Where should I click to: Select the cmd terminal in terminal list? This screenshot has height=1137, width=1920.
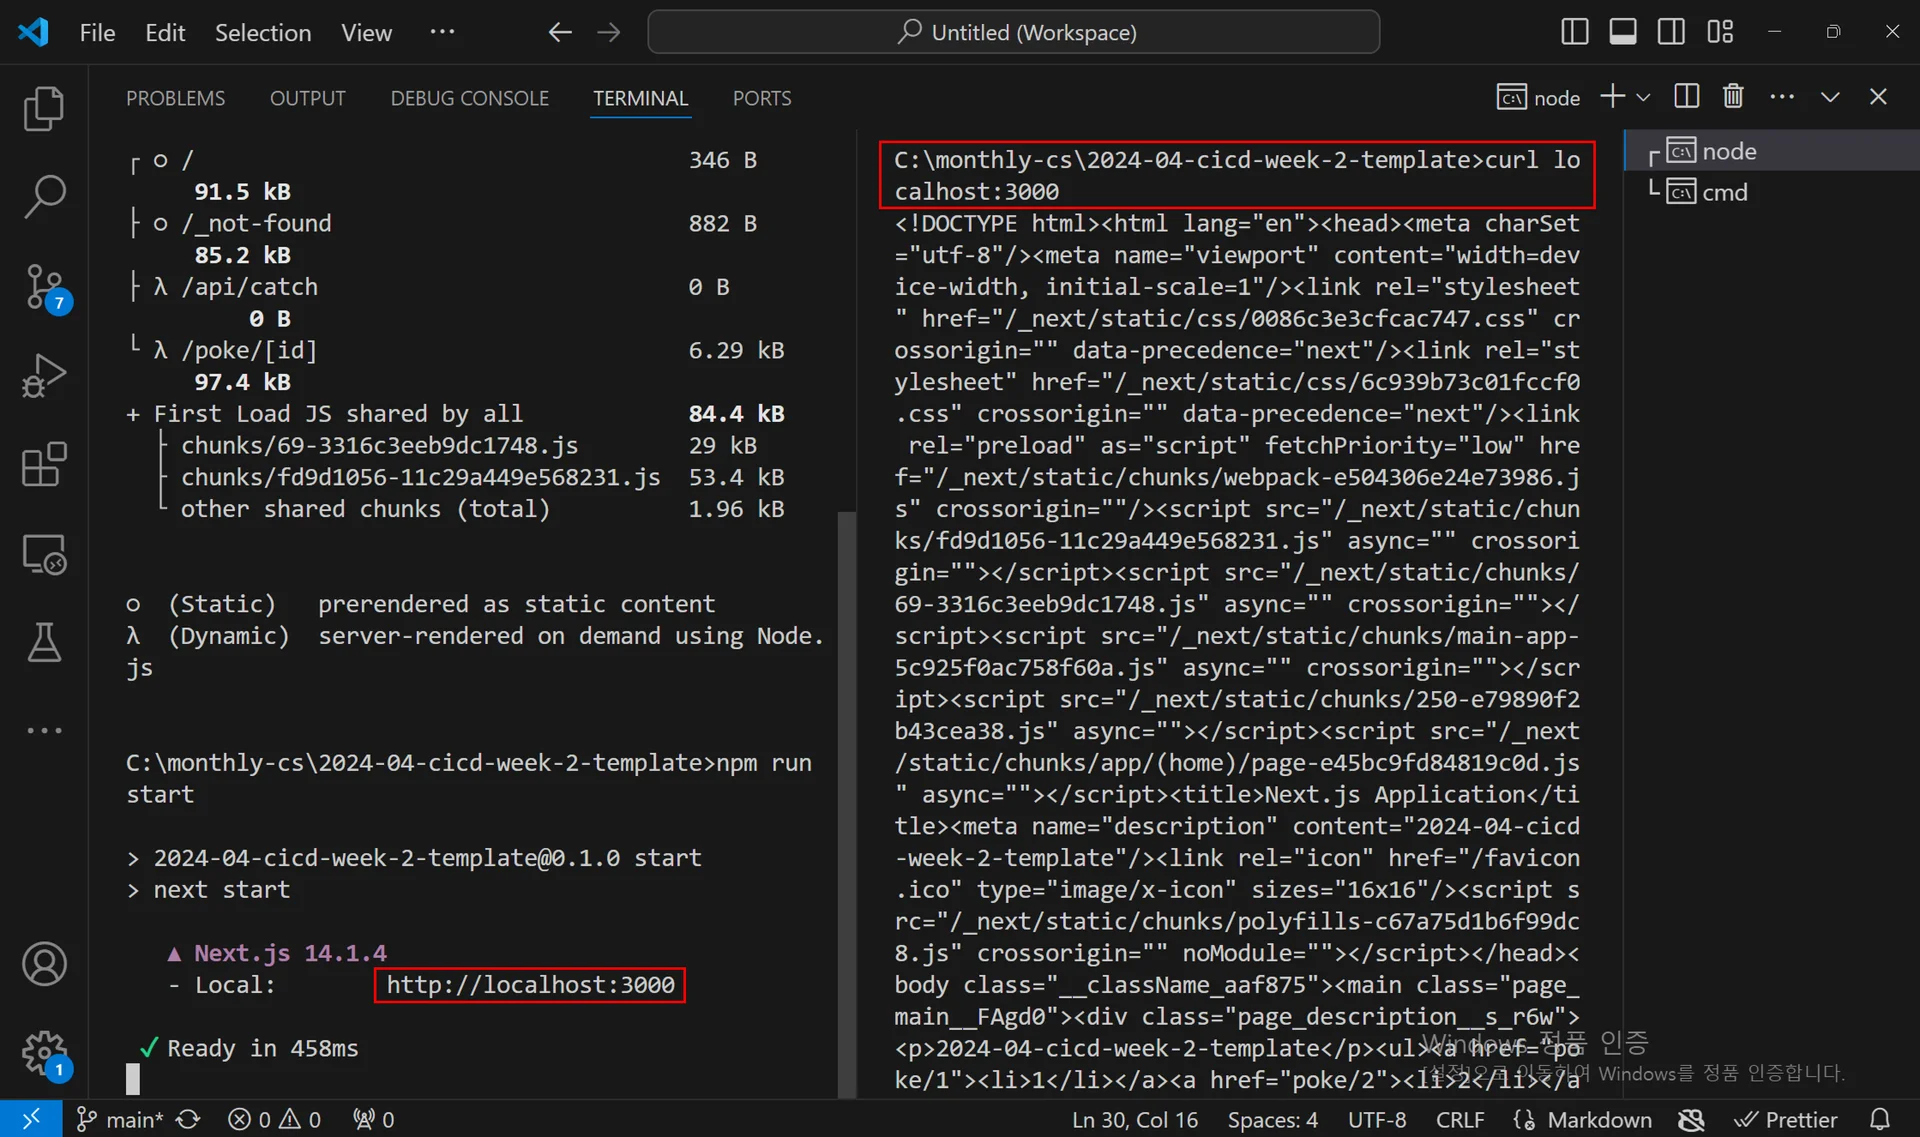1724,192
